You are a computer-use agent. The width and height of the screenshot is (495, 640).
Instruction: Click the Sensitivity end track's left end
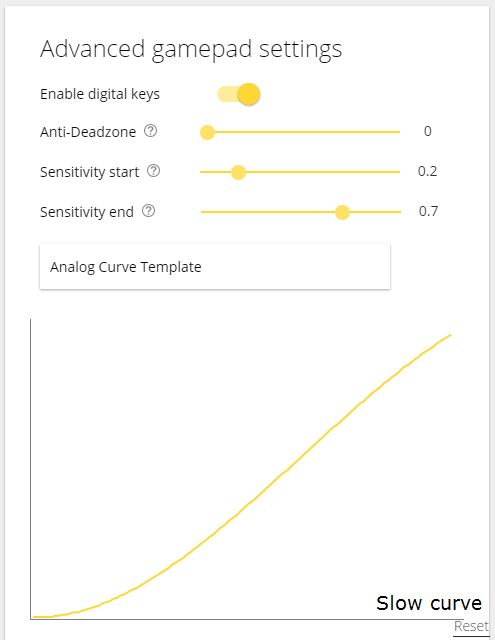pos(204,212)
